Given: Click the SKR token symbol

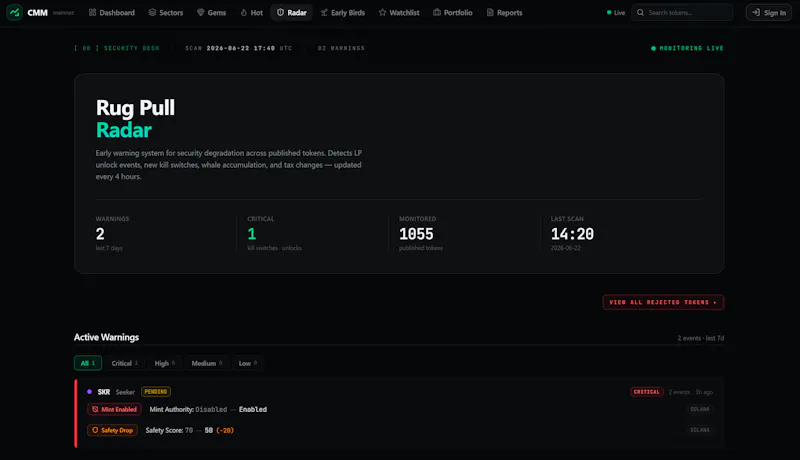Looking at the screenshot, I should click(104, 392).
